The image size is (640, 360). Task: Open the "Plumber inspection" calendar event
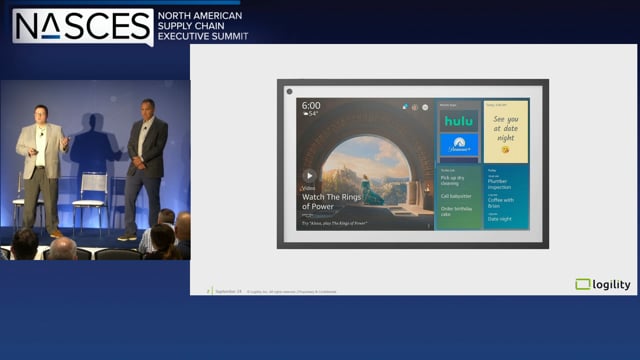click(x=499, y=184)
